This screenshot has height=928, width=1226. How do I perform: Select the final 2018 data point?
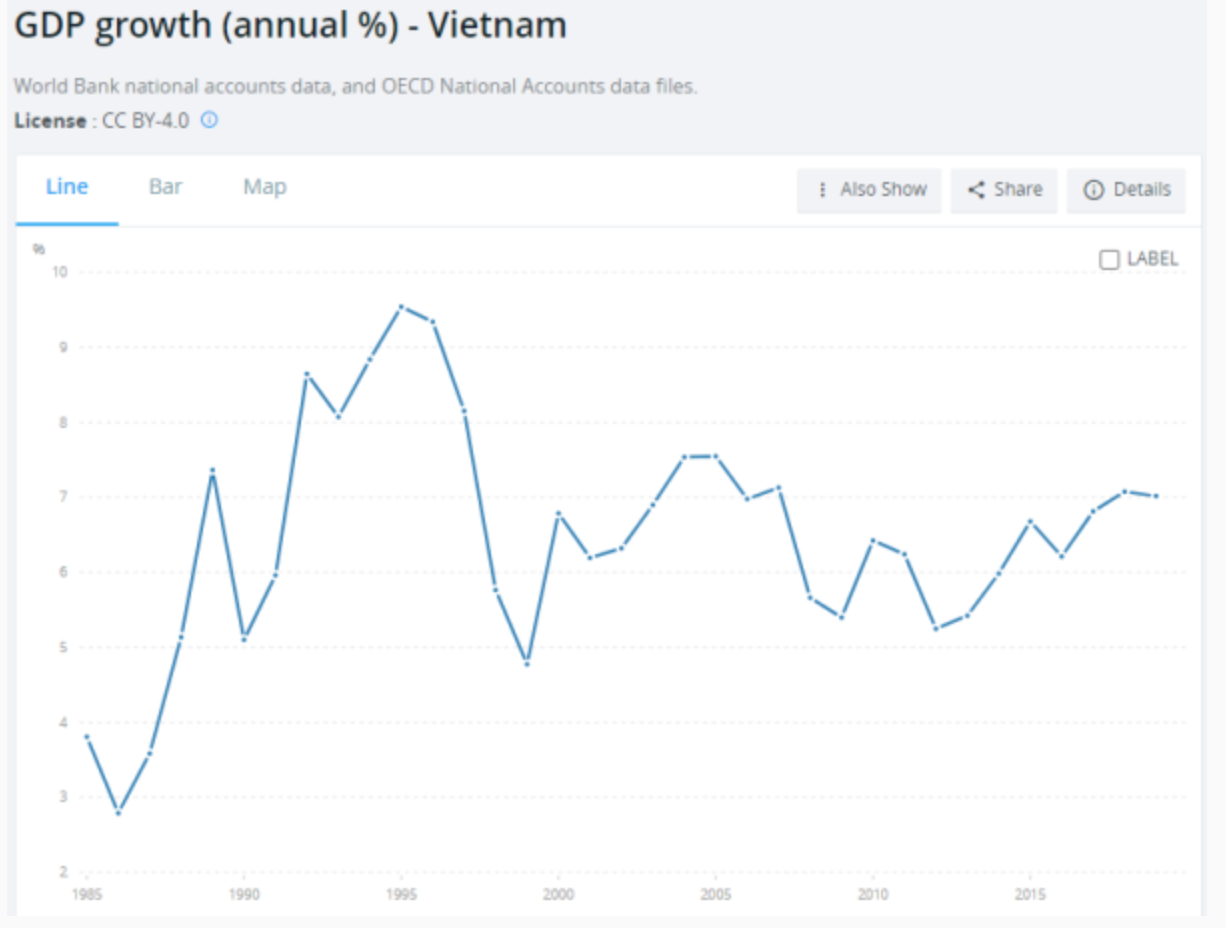point(1157,496)
